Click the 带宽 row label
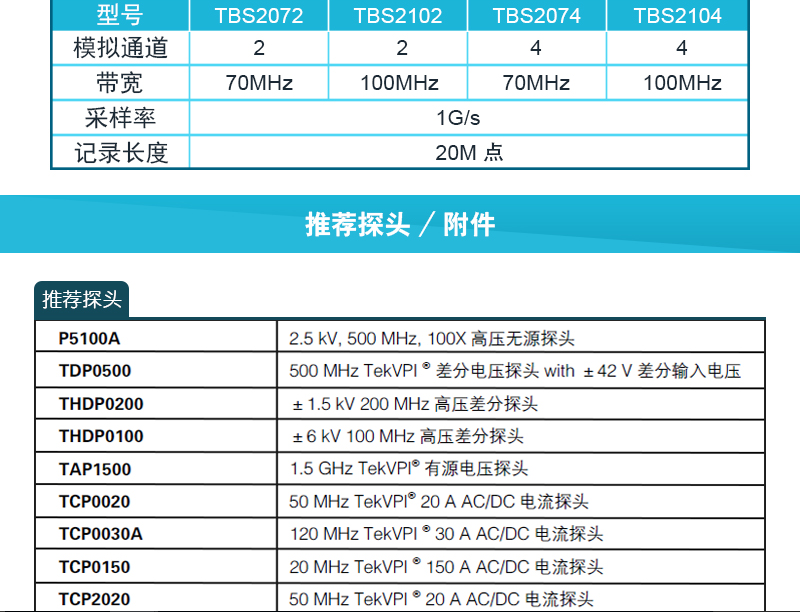This screenshot has width=800, height=612. click(120, 83)
